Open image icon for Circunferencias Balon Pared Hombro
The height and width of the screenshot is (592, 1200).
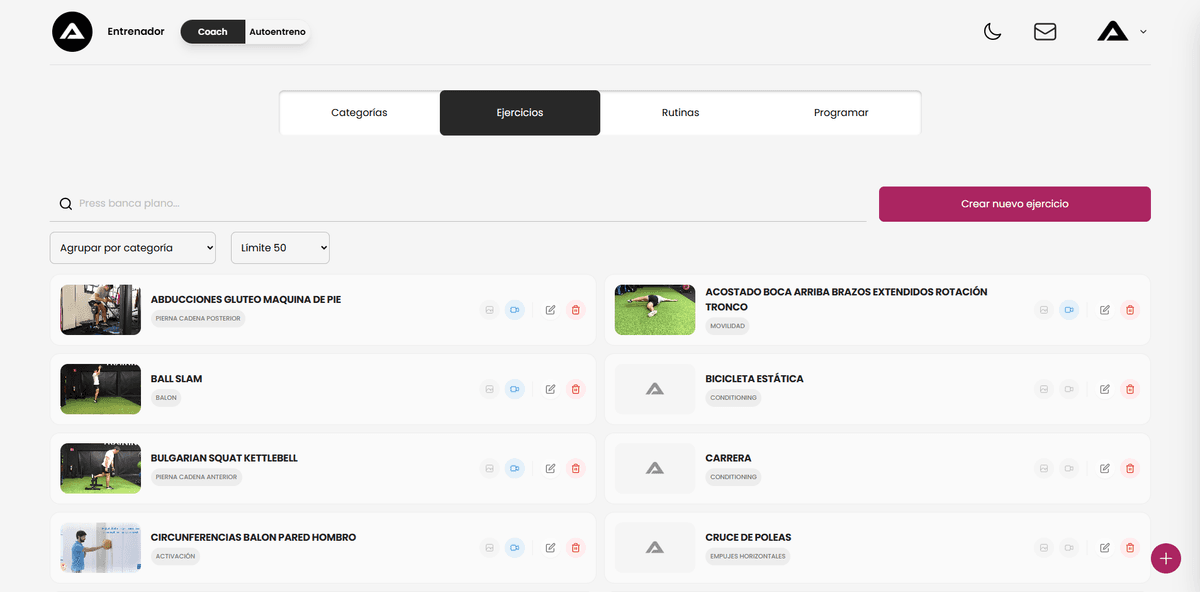(489, 547)
